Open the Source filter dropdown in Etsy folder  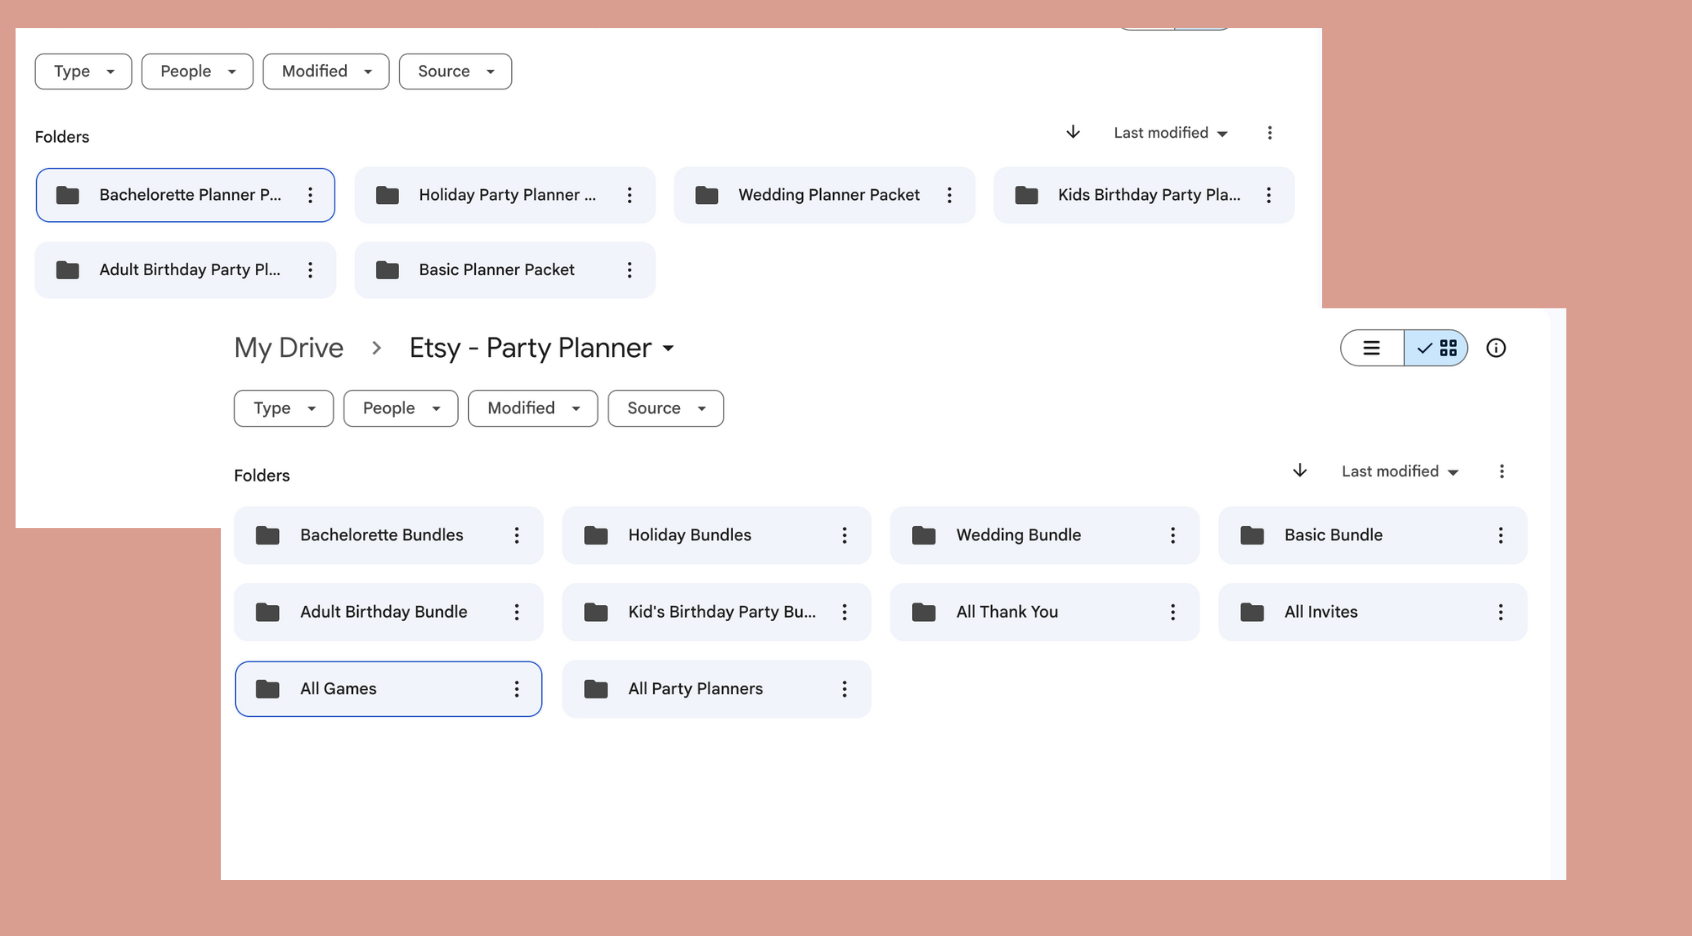point(666,408)
